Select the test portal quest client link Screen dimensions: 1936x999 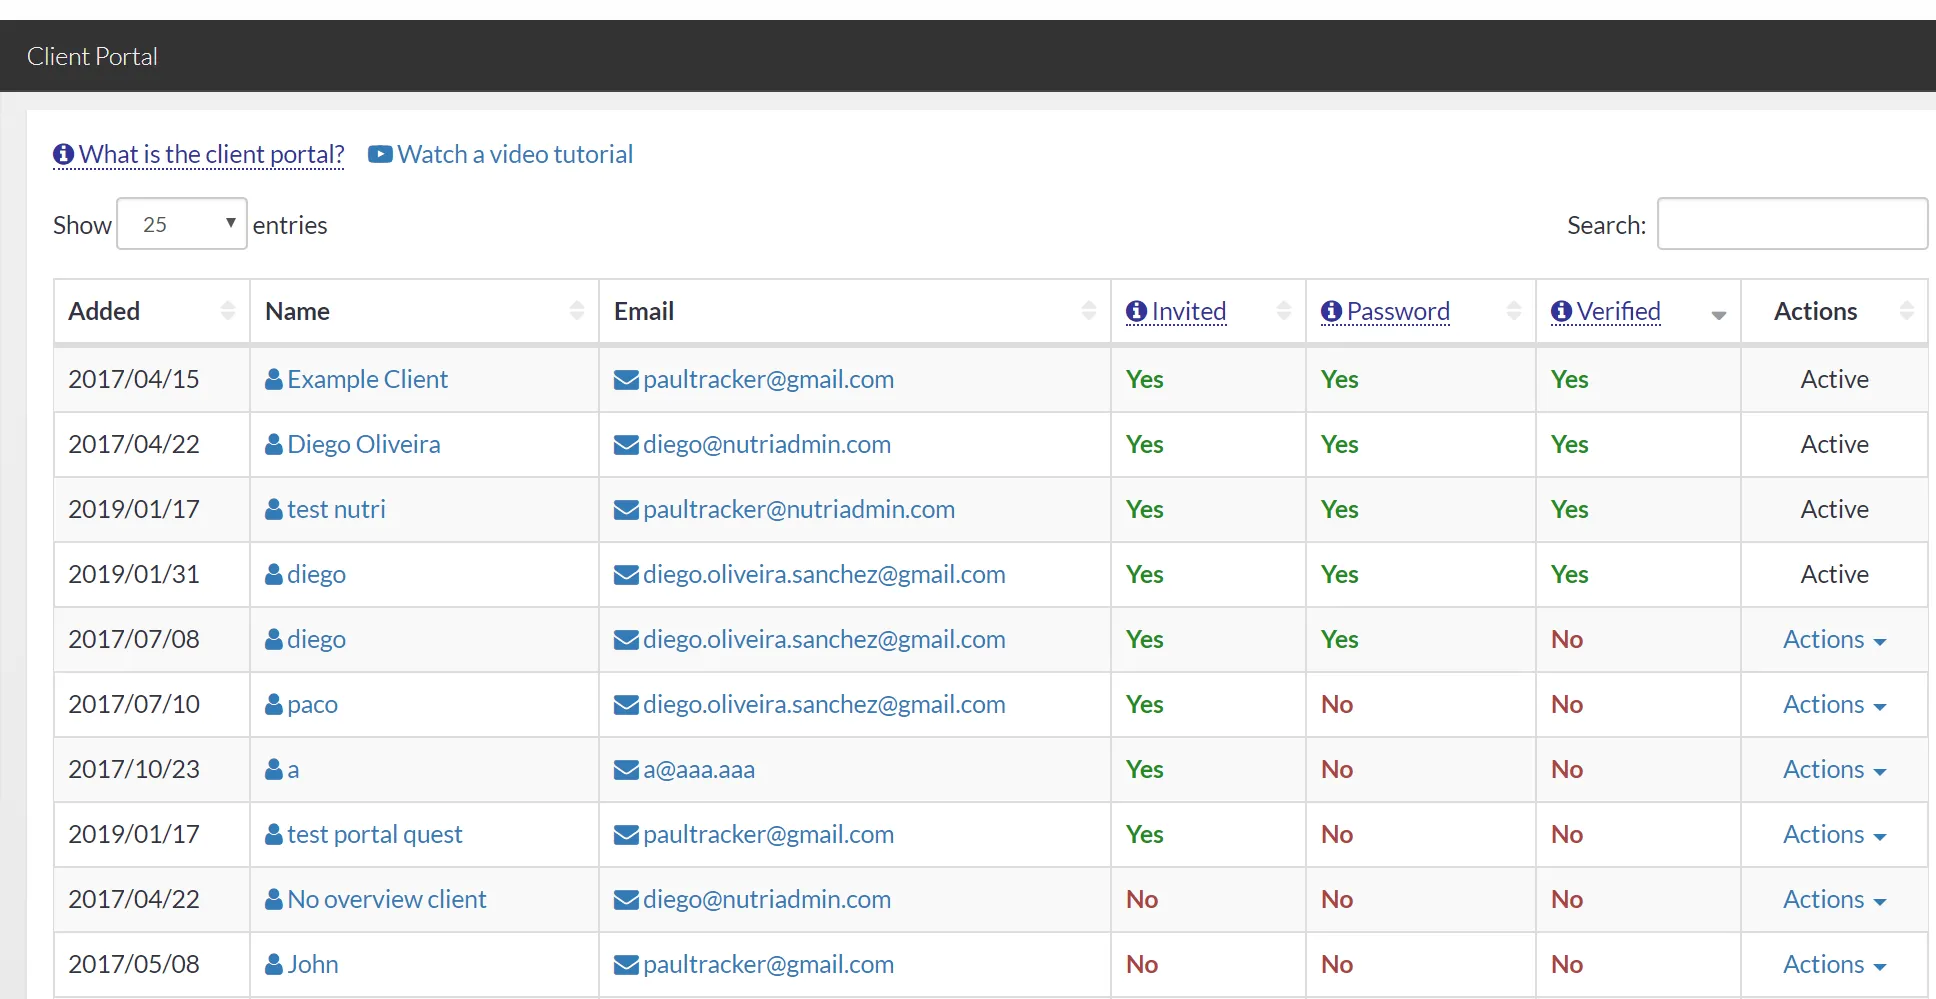click(x=374, y=834)
